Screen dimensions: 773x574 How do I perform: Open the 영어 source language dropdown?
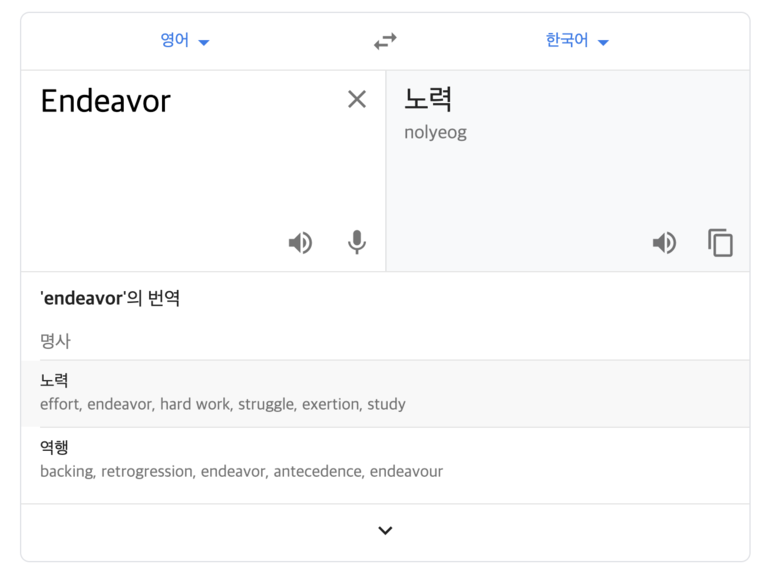click(185, 40)
